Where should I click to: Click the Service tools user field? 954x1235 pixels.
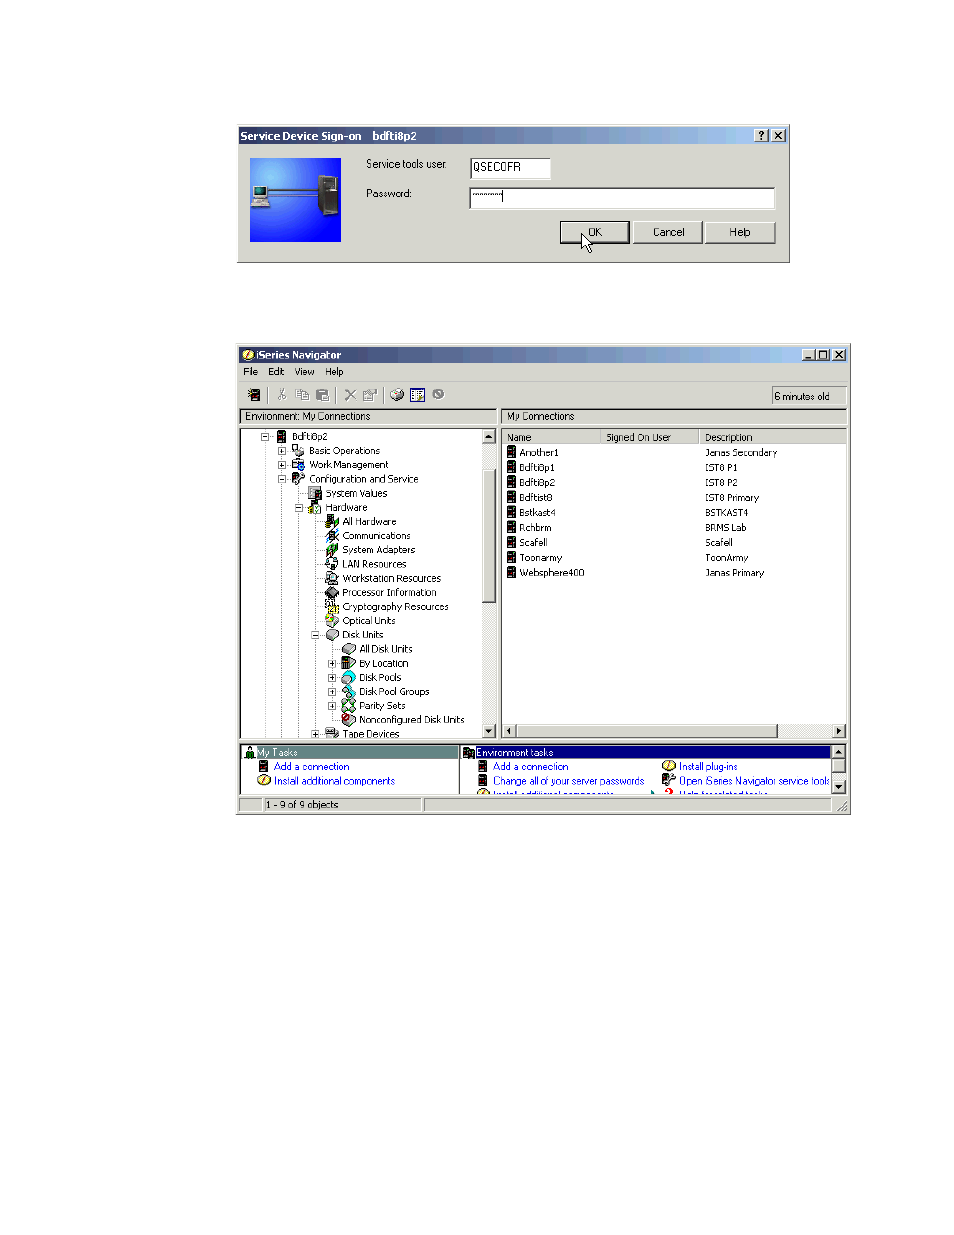[510, 167]
